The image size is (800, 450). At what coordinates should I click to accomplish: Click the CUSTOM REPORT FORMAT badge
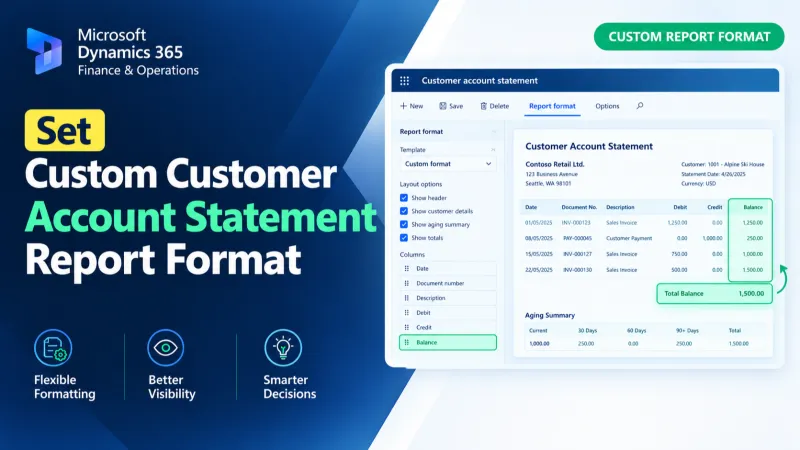point(689,37)
